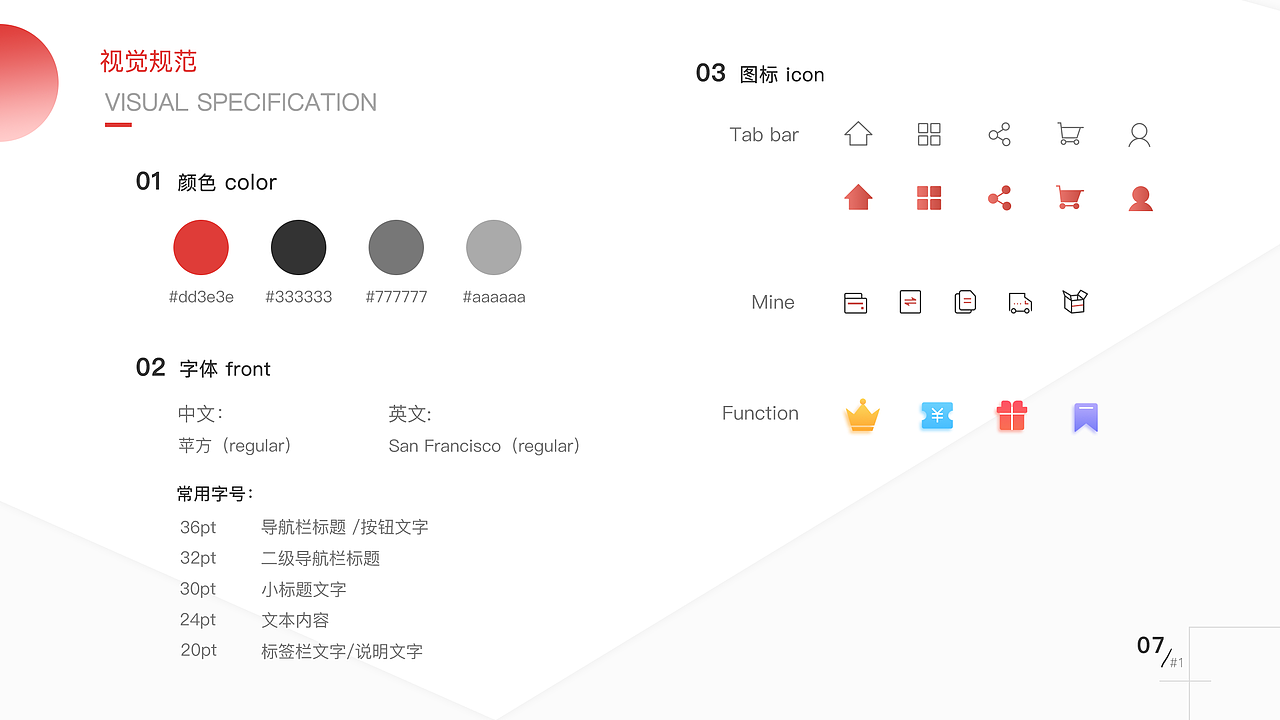Viewport: 1280px width, 720px height.
Task: Click the 01 颜色 color section heading
Action: click(206, 182)
